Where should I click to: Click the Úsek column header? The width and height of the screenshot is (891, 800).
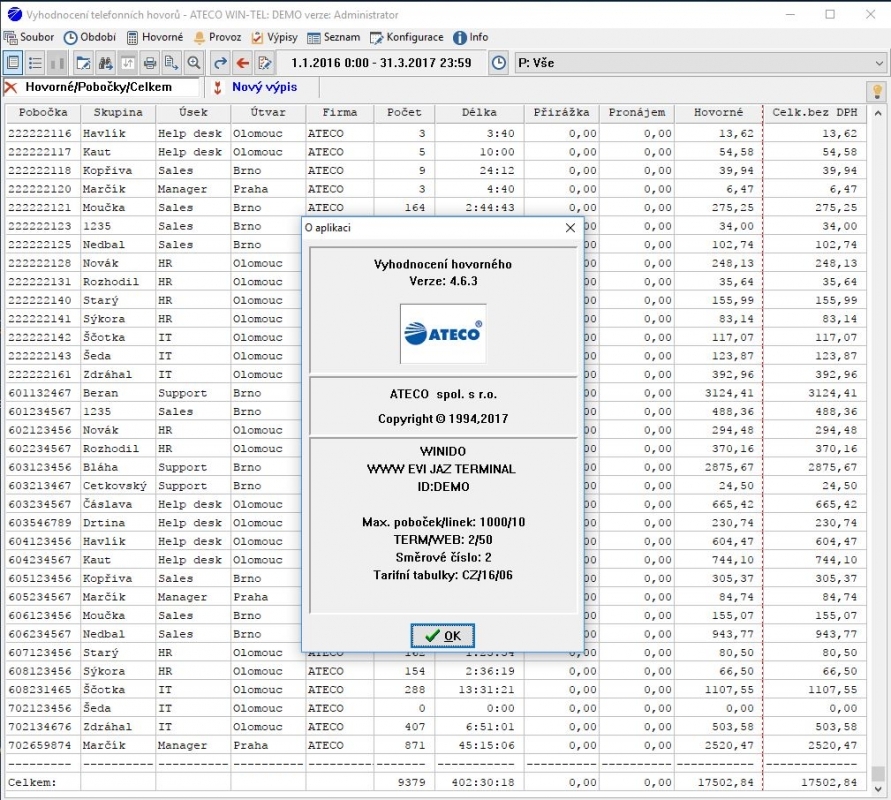click(x=193, y=112)
